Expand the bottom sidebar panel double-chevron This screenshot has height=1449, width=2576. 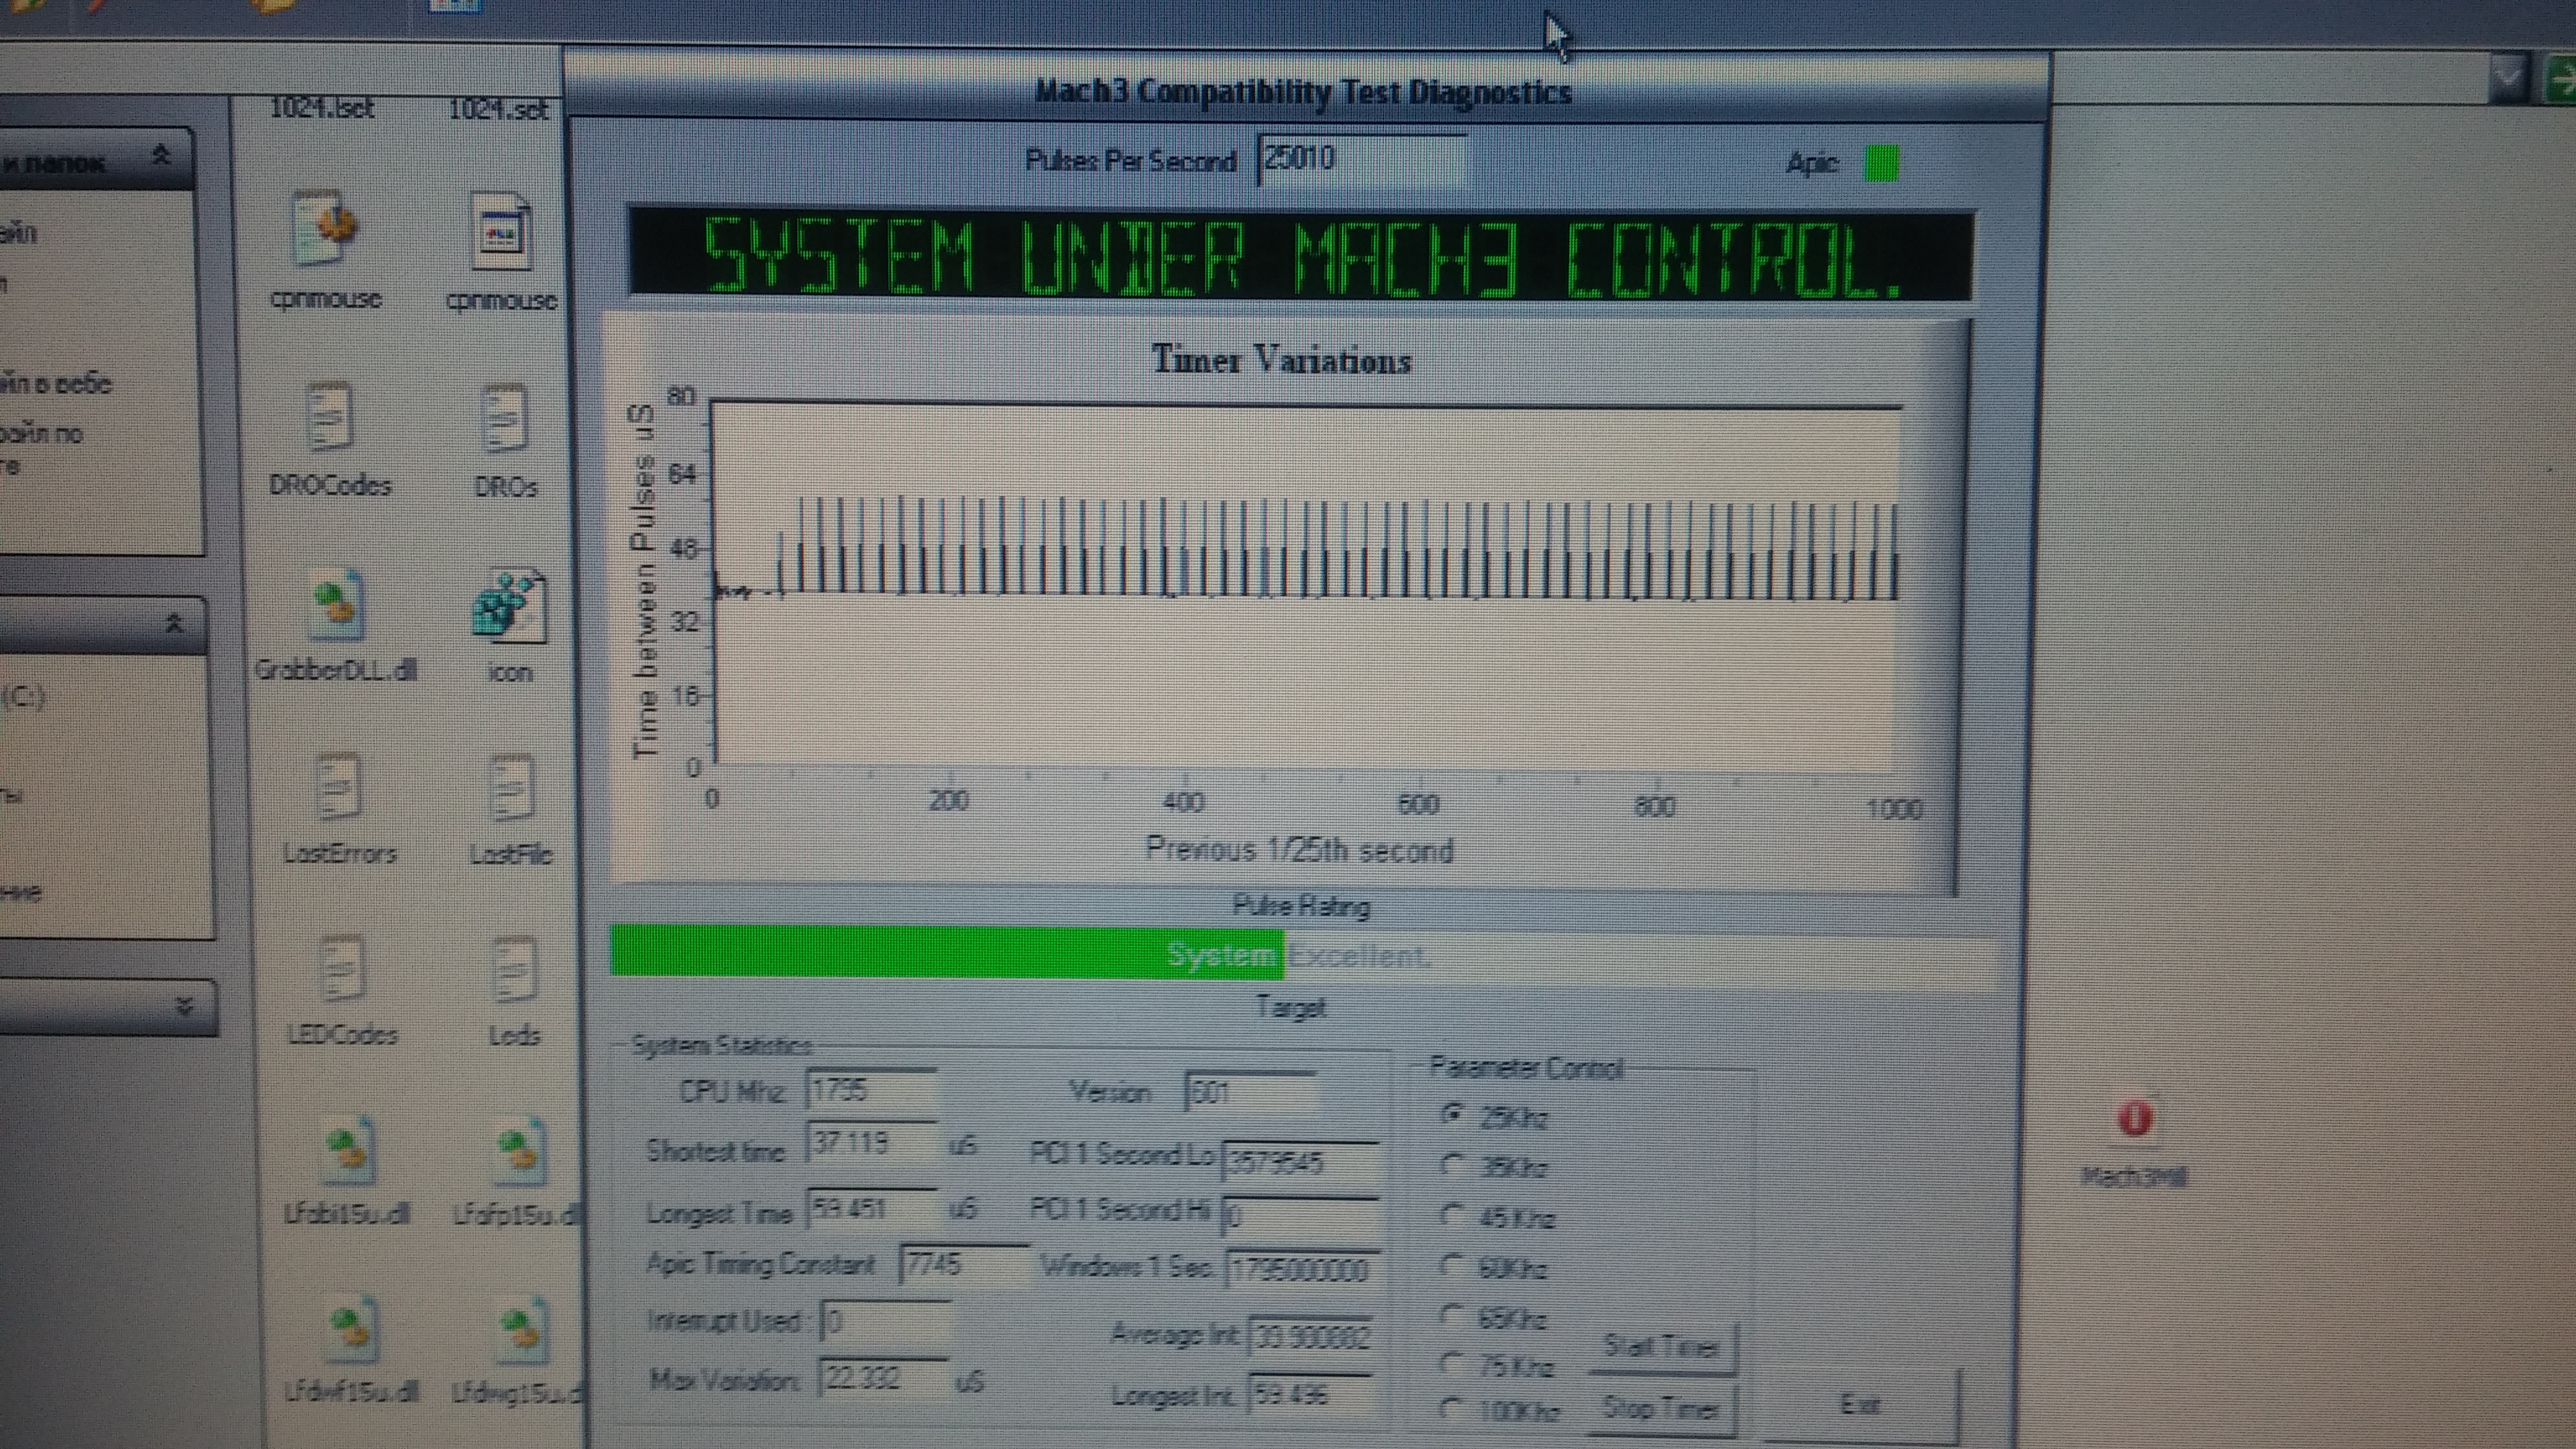184,1006
